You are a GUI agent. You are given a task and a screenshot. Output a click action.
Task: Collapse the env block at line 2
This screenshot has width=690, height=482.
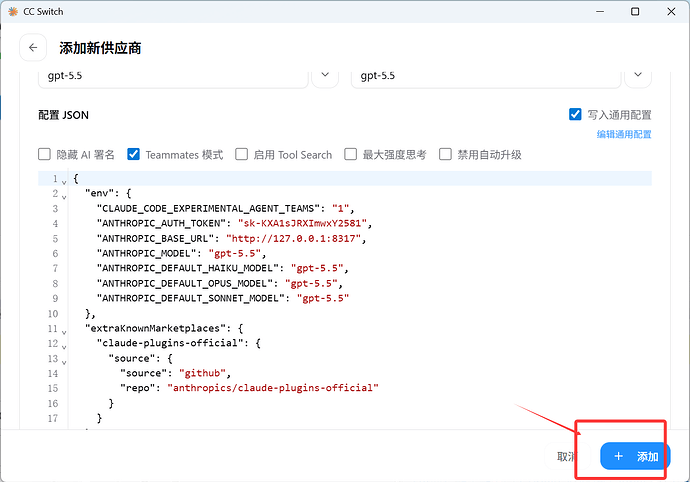[64, 196]
